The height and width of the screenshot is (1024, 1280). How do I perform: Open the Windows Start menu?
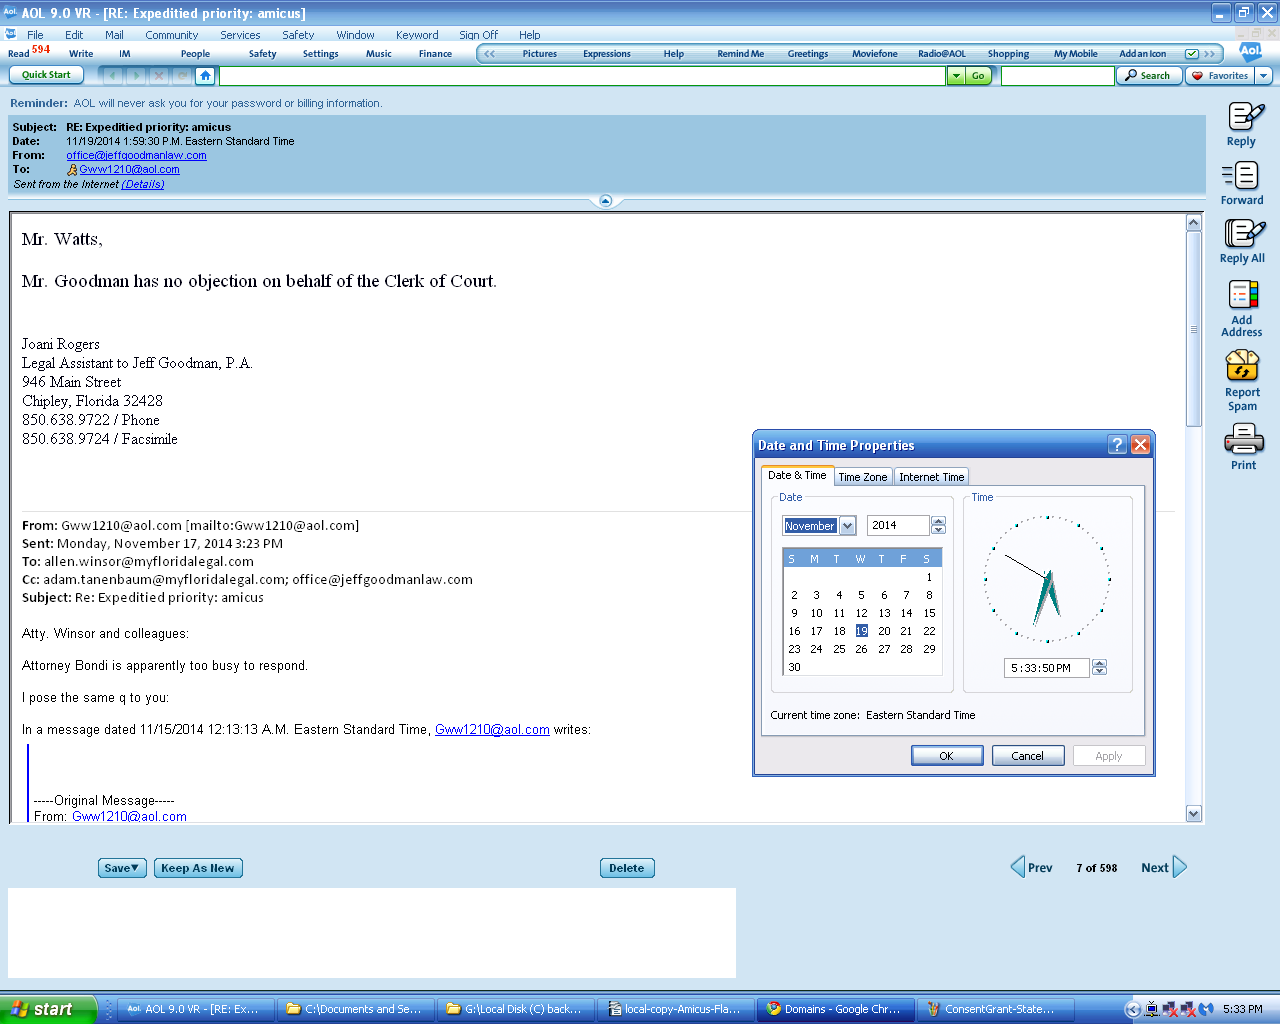click(x=48, y=1009)
